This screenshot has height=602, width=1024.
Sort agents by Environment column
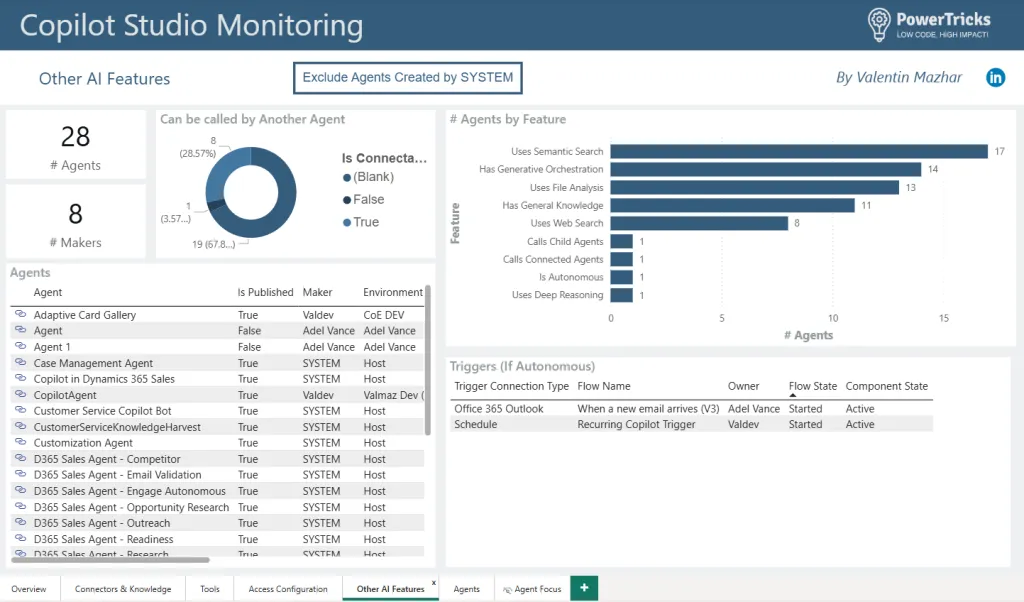click(393, 293)
